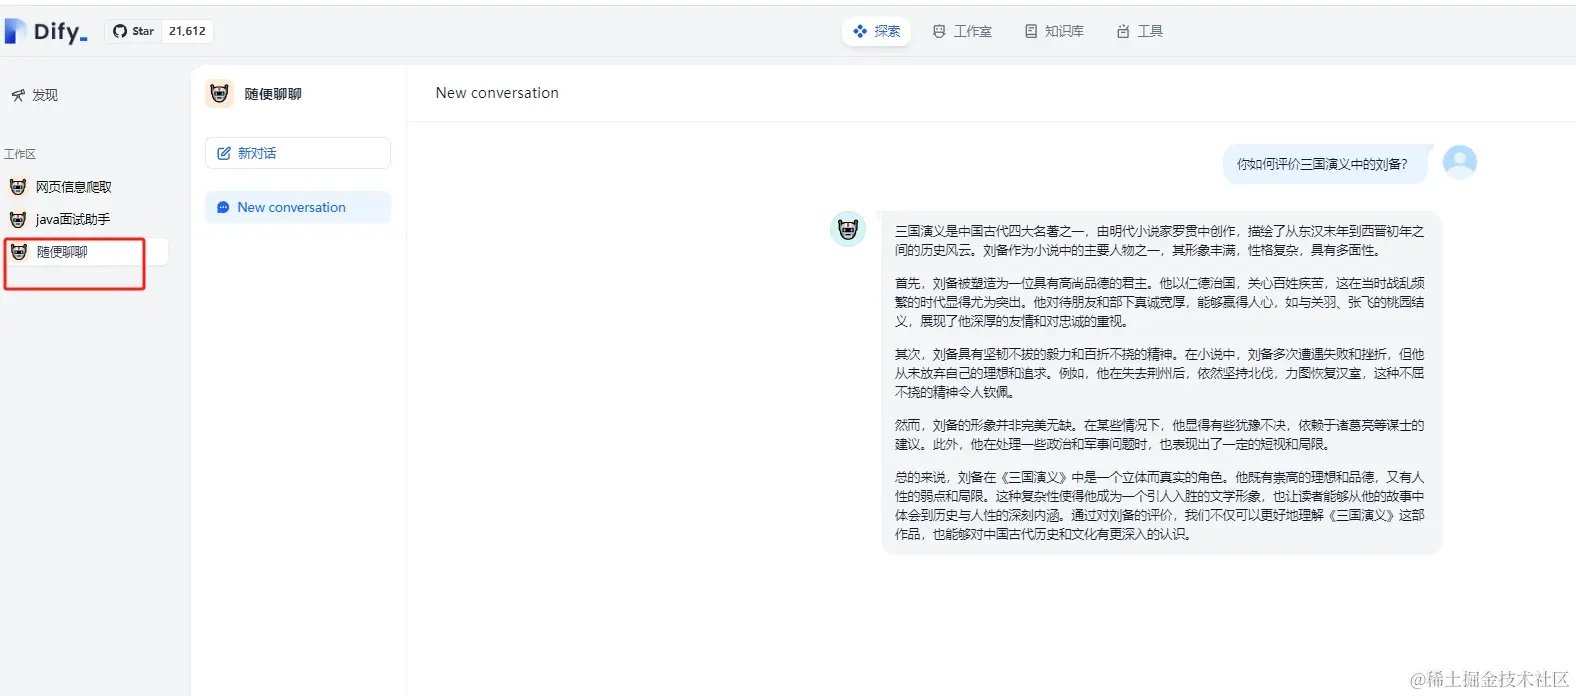This screenshot has width=1576, height=696.
Task: Click the 工作室 robot icon
Action: [939, 31]
